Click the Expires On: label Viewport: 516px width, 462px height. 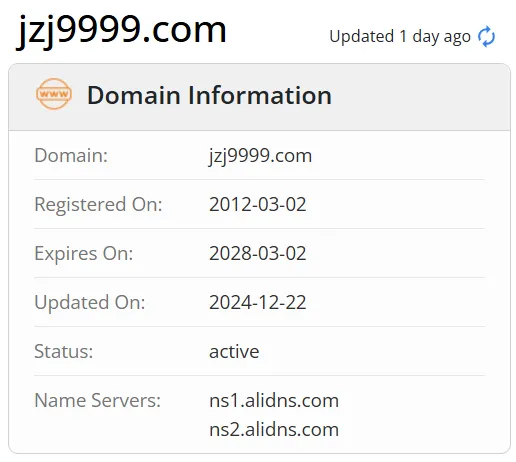tap(84, 254)
